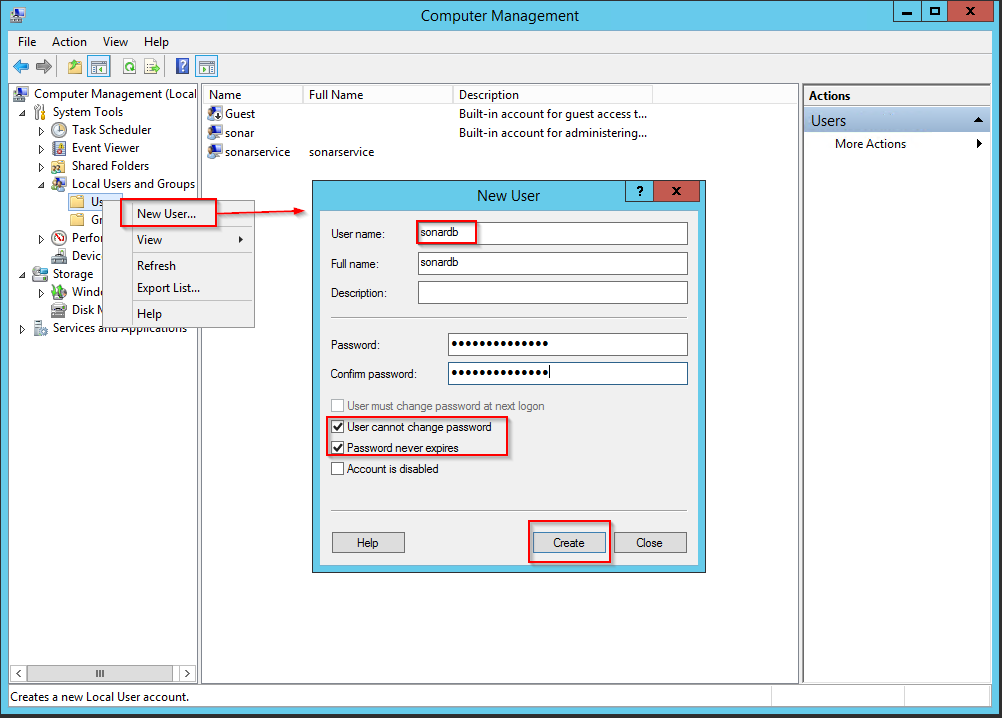Uncheck 'Password never expires' checkbox
1002x718 pixels.
click(x=338, y=448)
